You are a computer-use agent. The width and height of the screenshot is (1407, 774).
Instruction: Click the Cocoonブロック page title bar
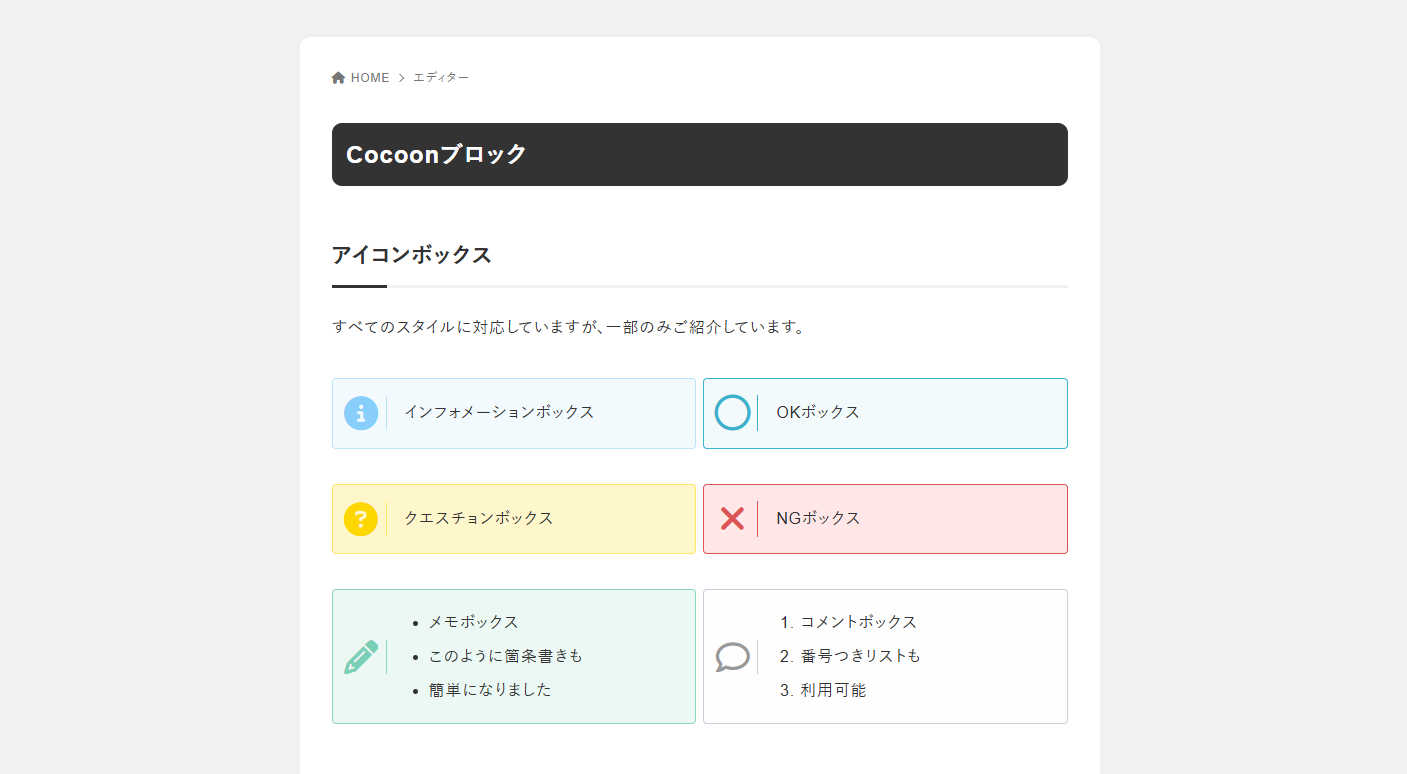[x=699, y=154]
